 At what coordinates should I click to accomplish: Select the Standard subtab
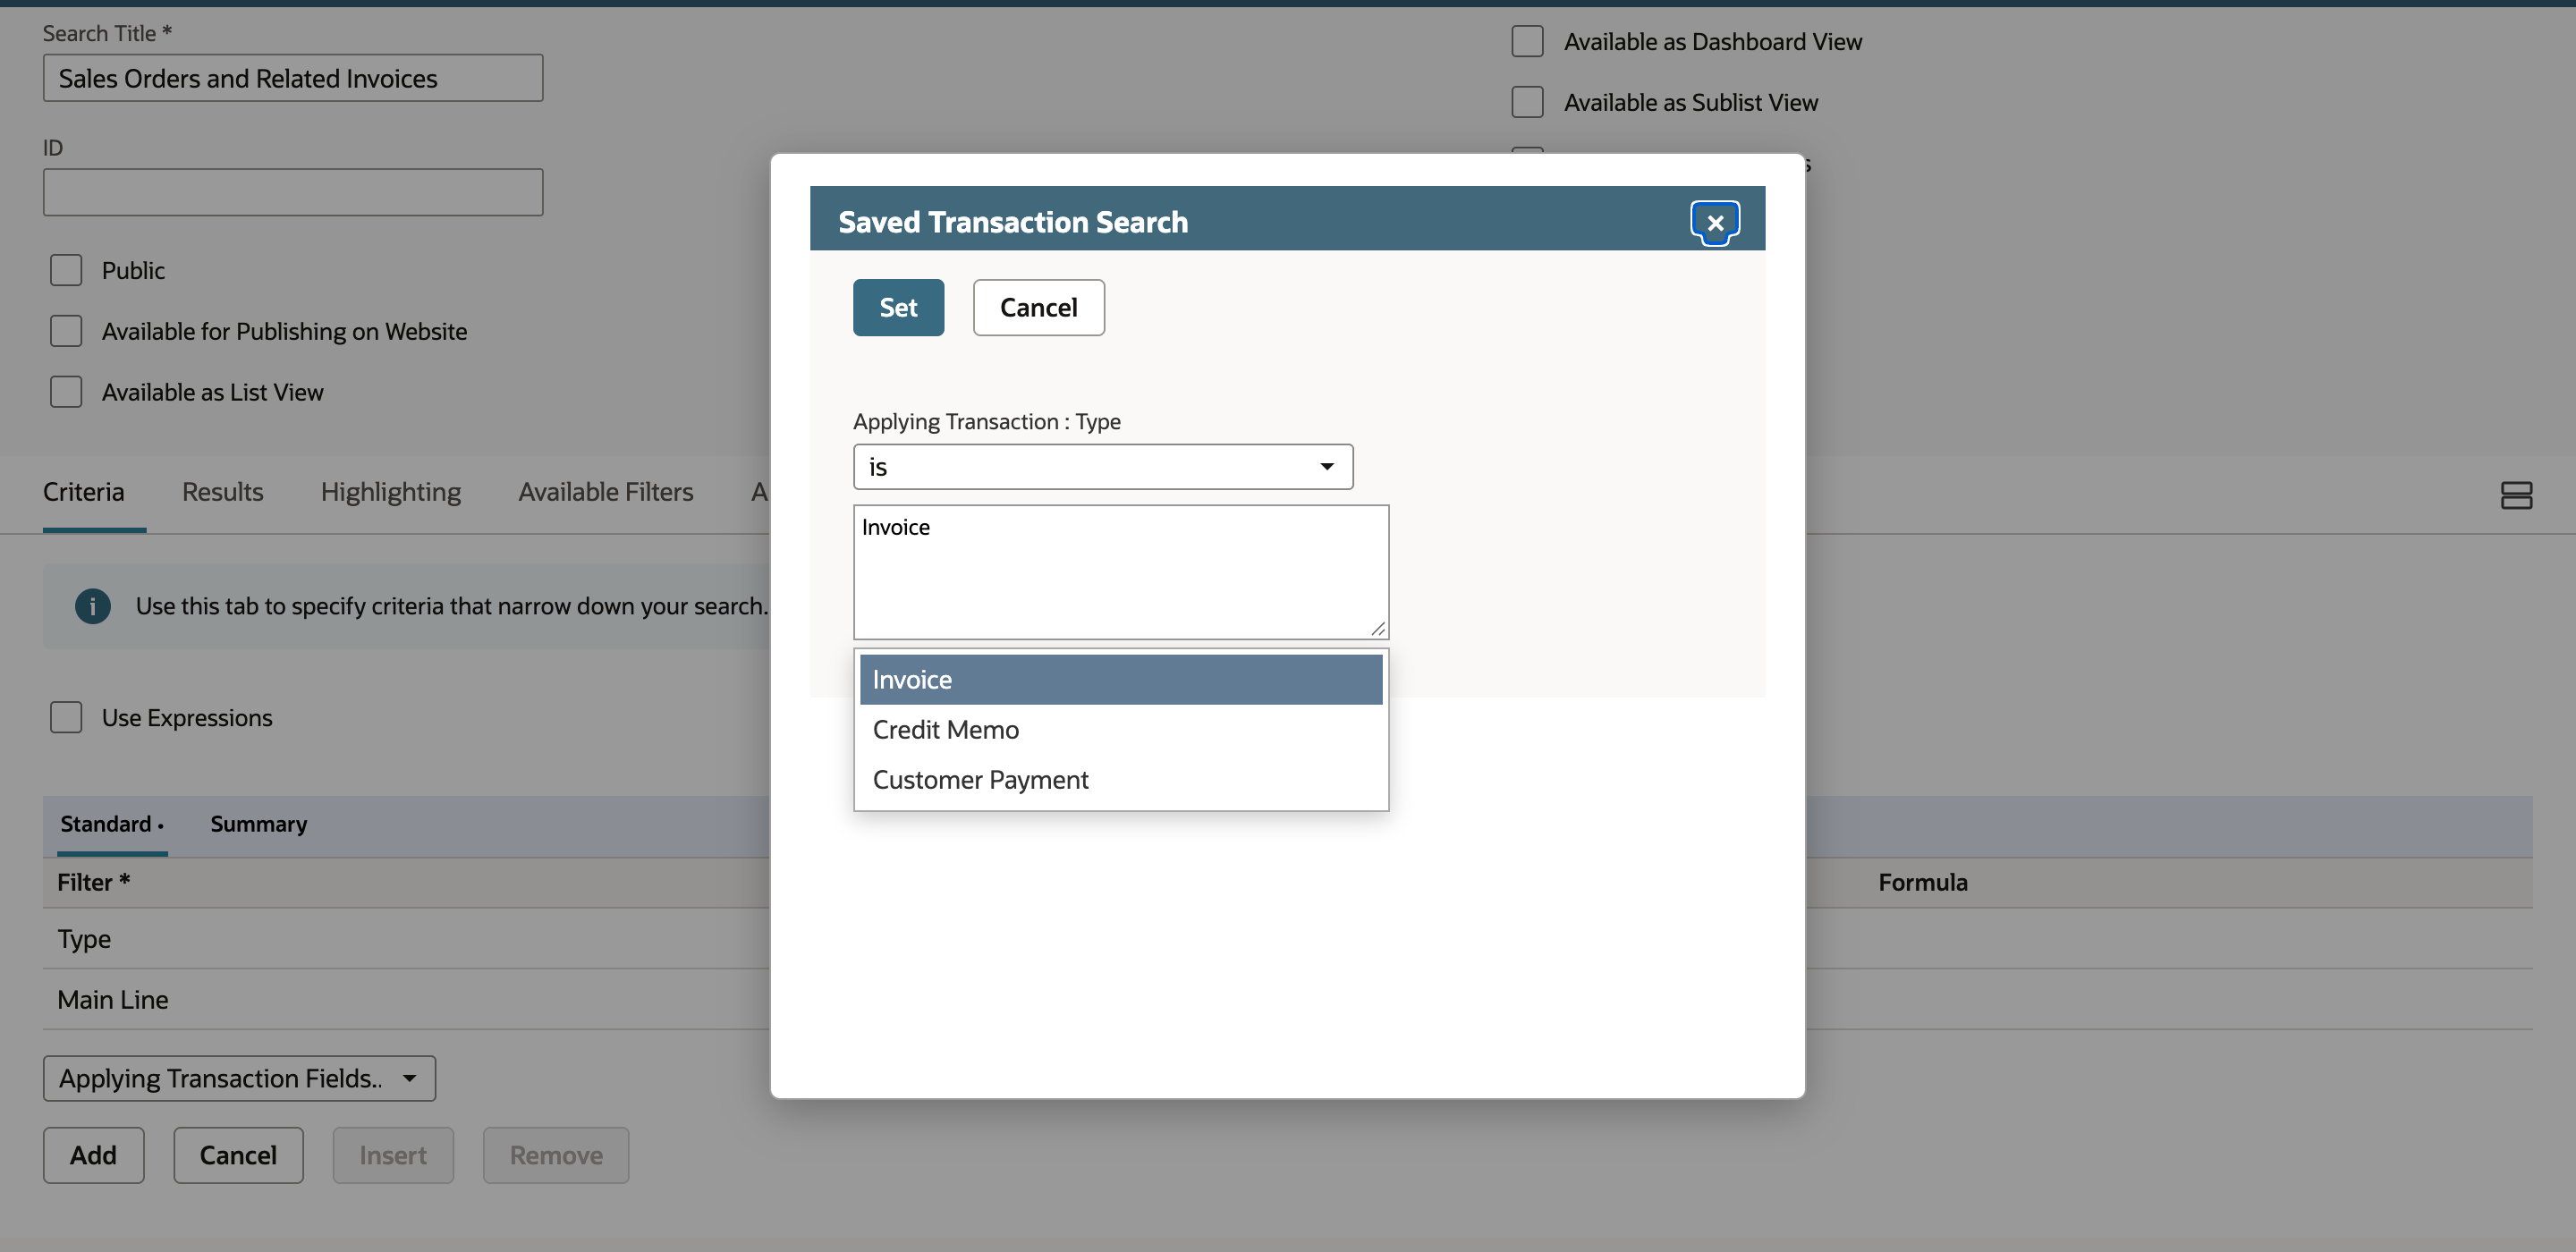pos(111,824)
